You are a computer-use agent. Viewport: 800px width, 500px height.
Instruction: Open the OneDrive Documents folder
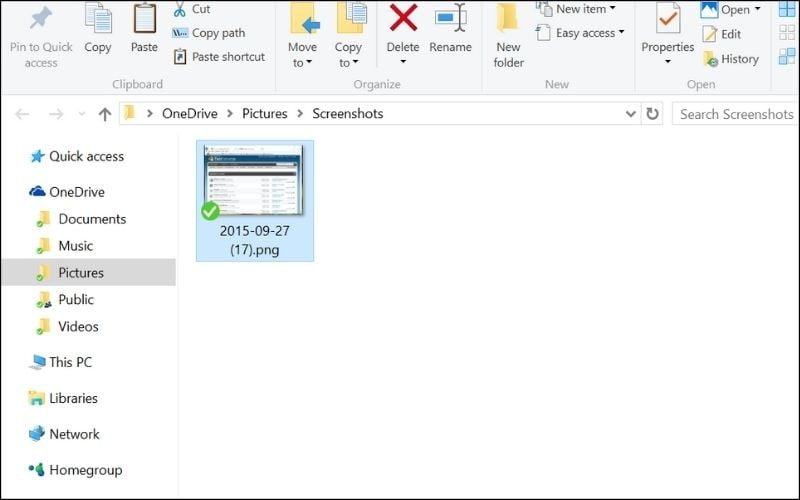pyautogui.click(x=82, y=219)
